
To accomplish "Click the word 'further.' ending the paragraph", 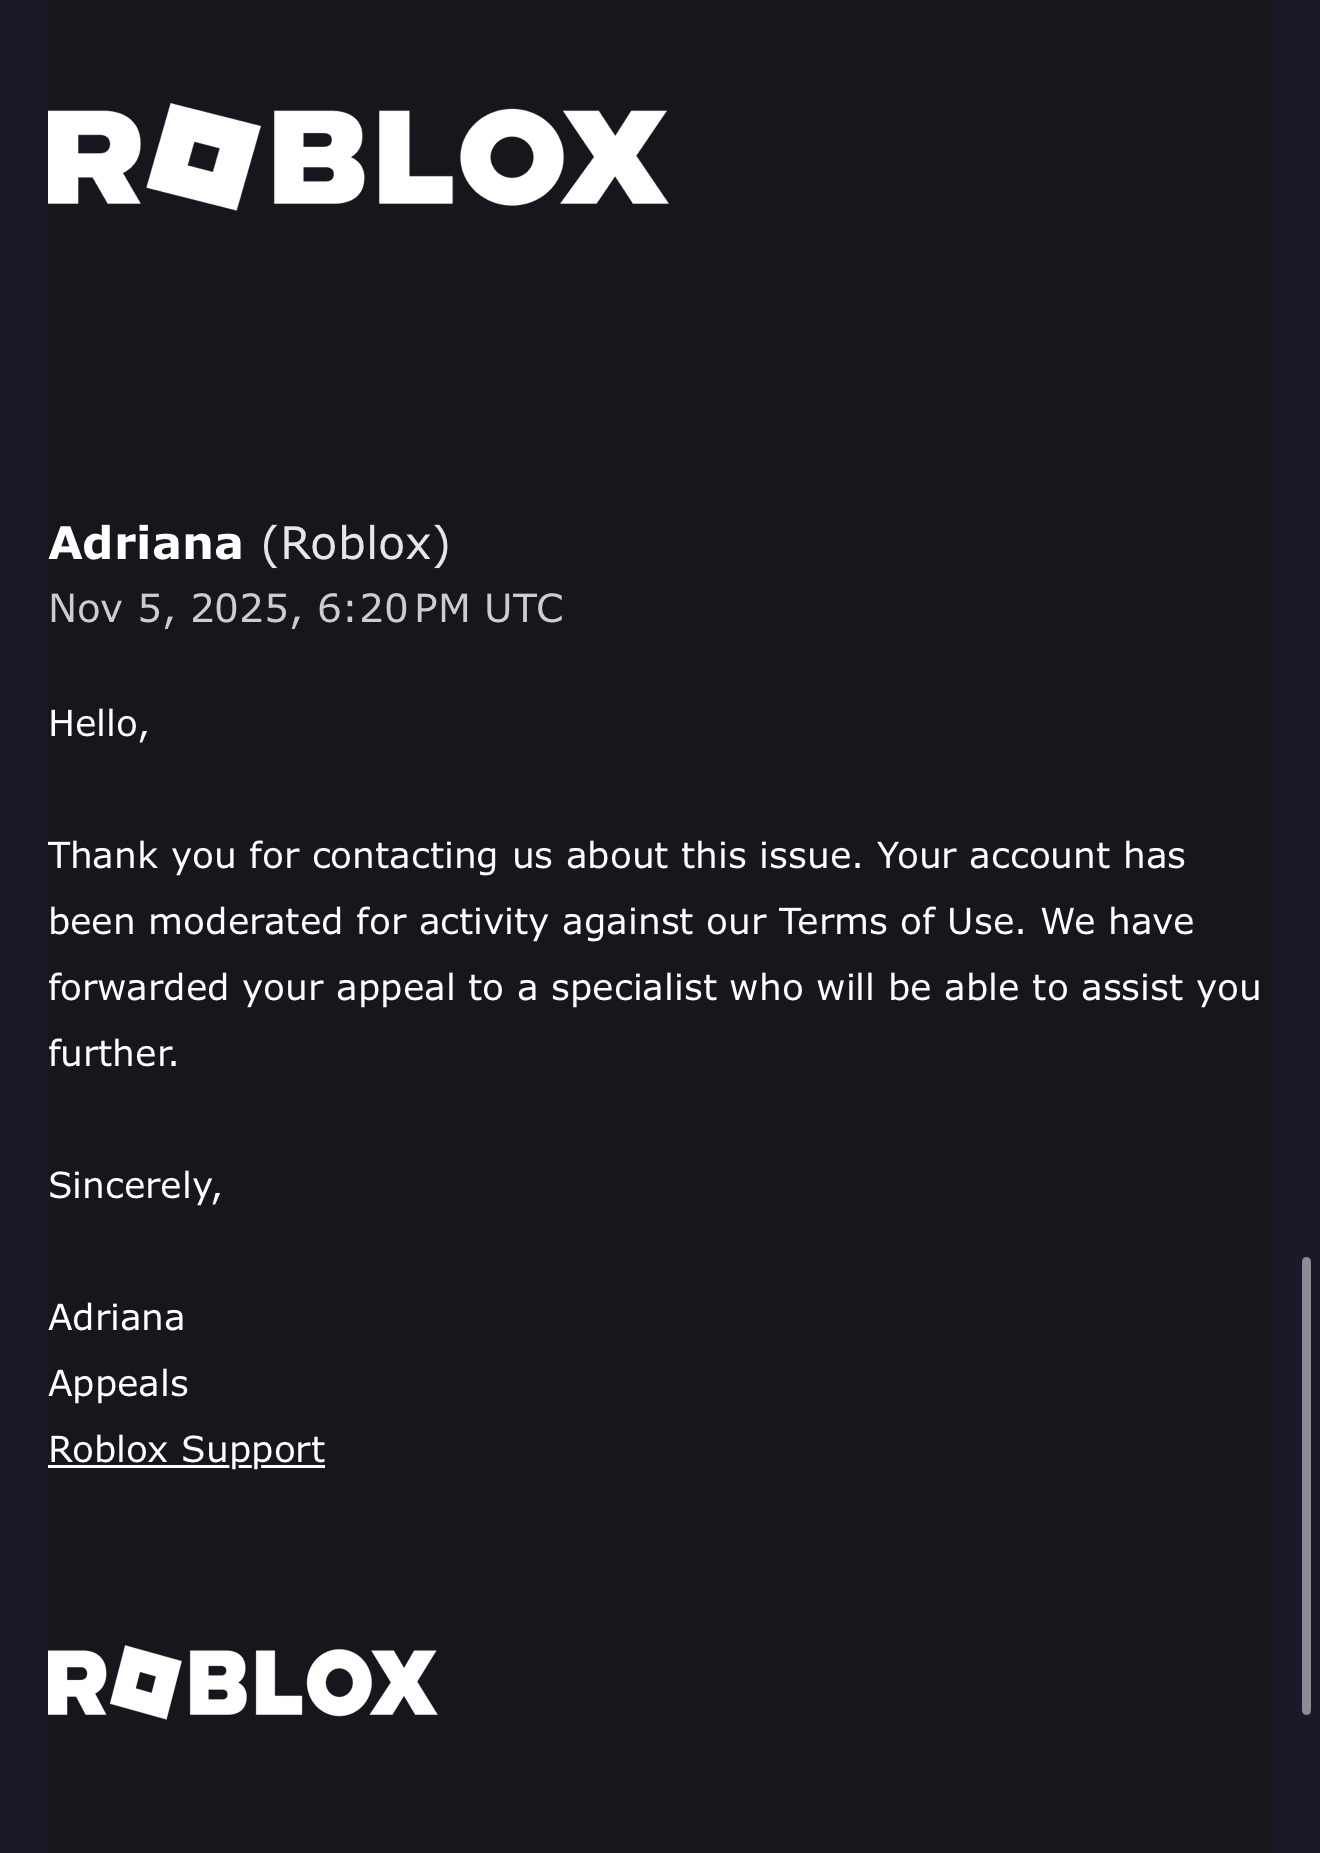I will (113, 1053).
